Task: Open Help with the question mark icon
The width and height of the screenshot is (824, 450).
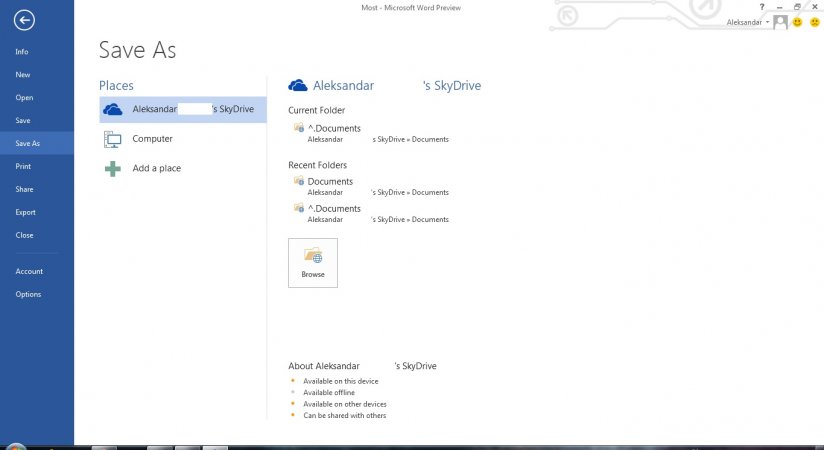Action: [761, 7]
